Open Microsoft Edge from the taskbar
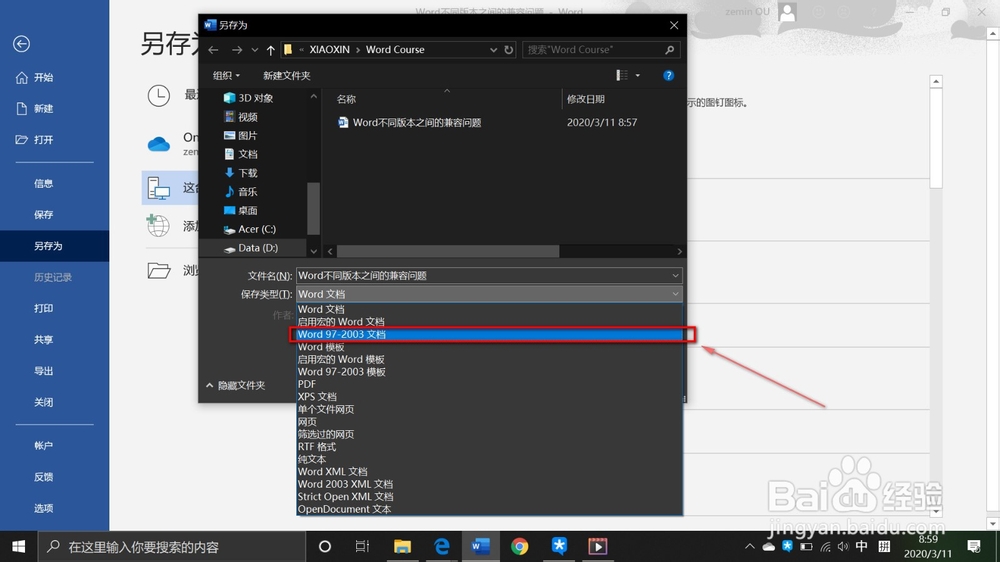Viewport: 1000px width, 562px height. click(441, 547)
